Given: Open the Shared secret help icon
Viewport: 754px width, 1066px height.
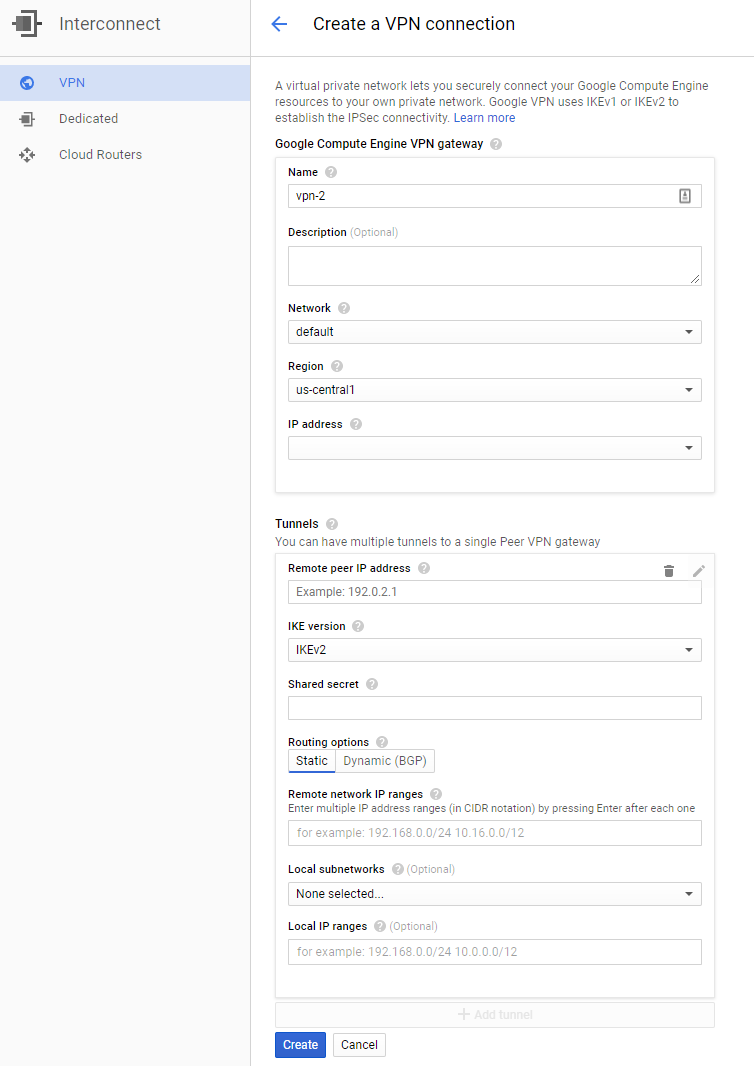Looking at the screenshot, I should (x=372, y=685).
